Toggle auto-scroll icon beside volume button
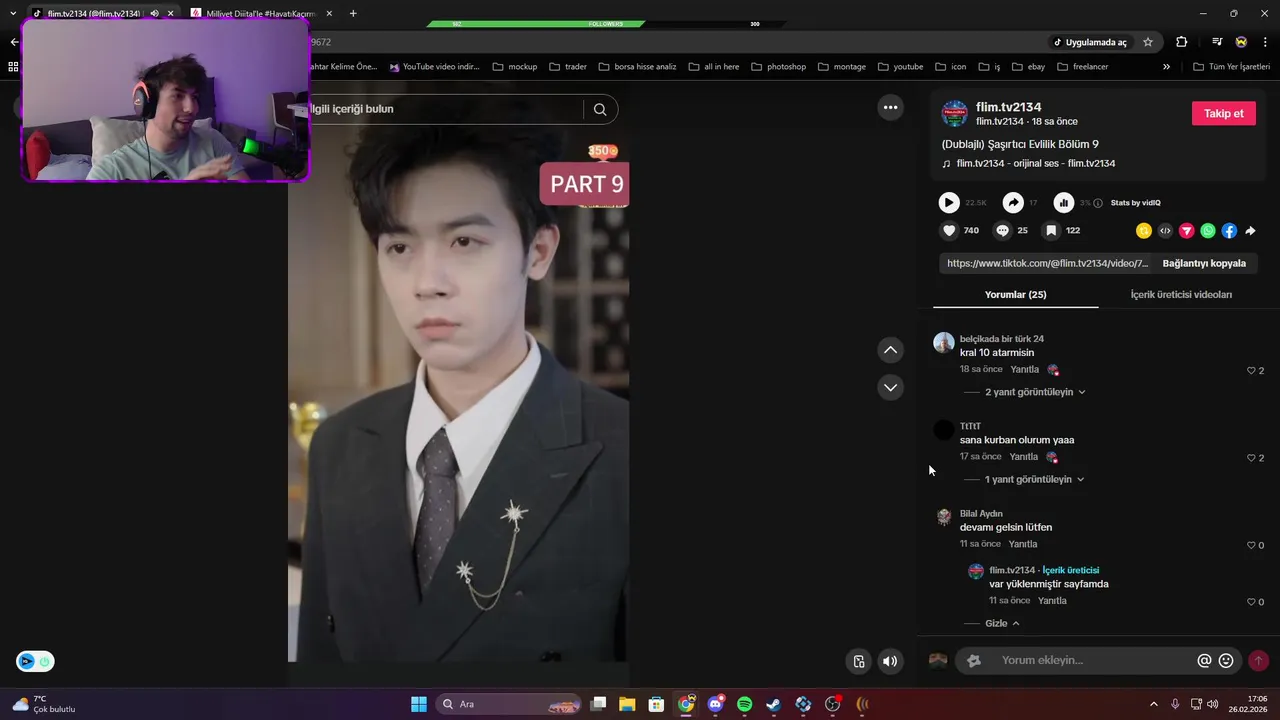 [x=859, y=661]
